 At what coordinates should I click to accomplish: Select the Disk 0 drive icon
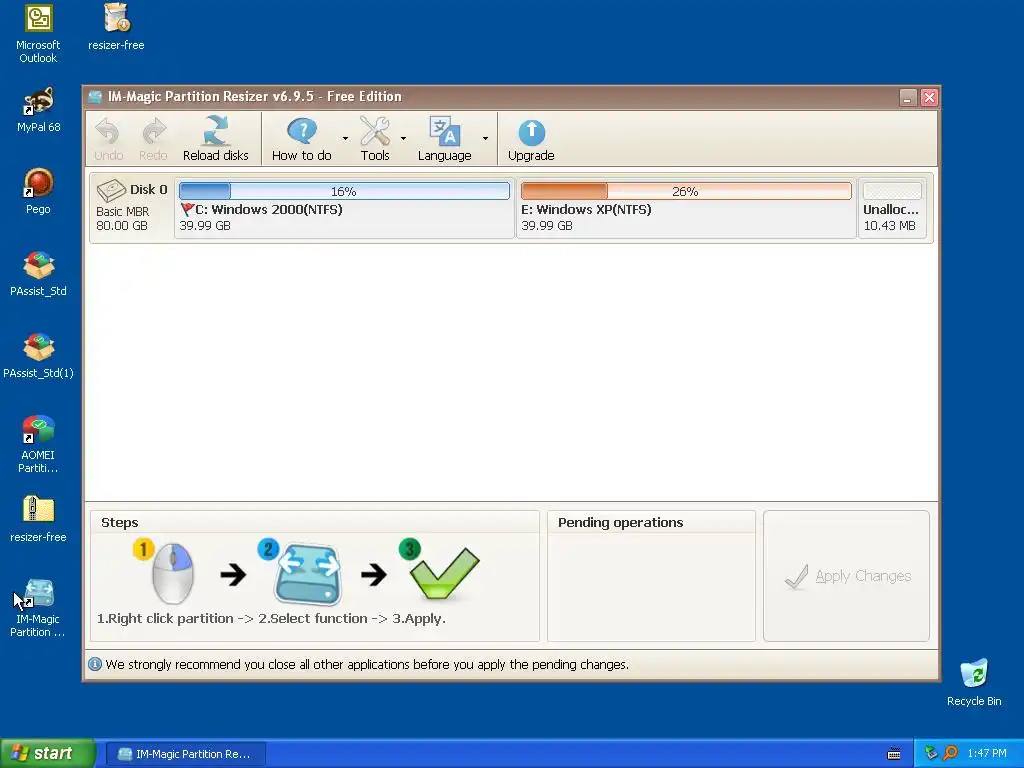click(x=111, y=190)
